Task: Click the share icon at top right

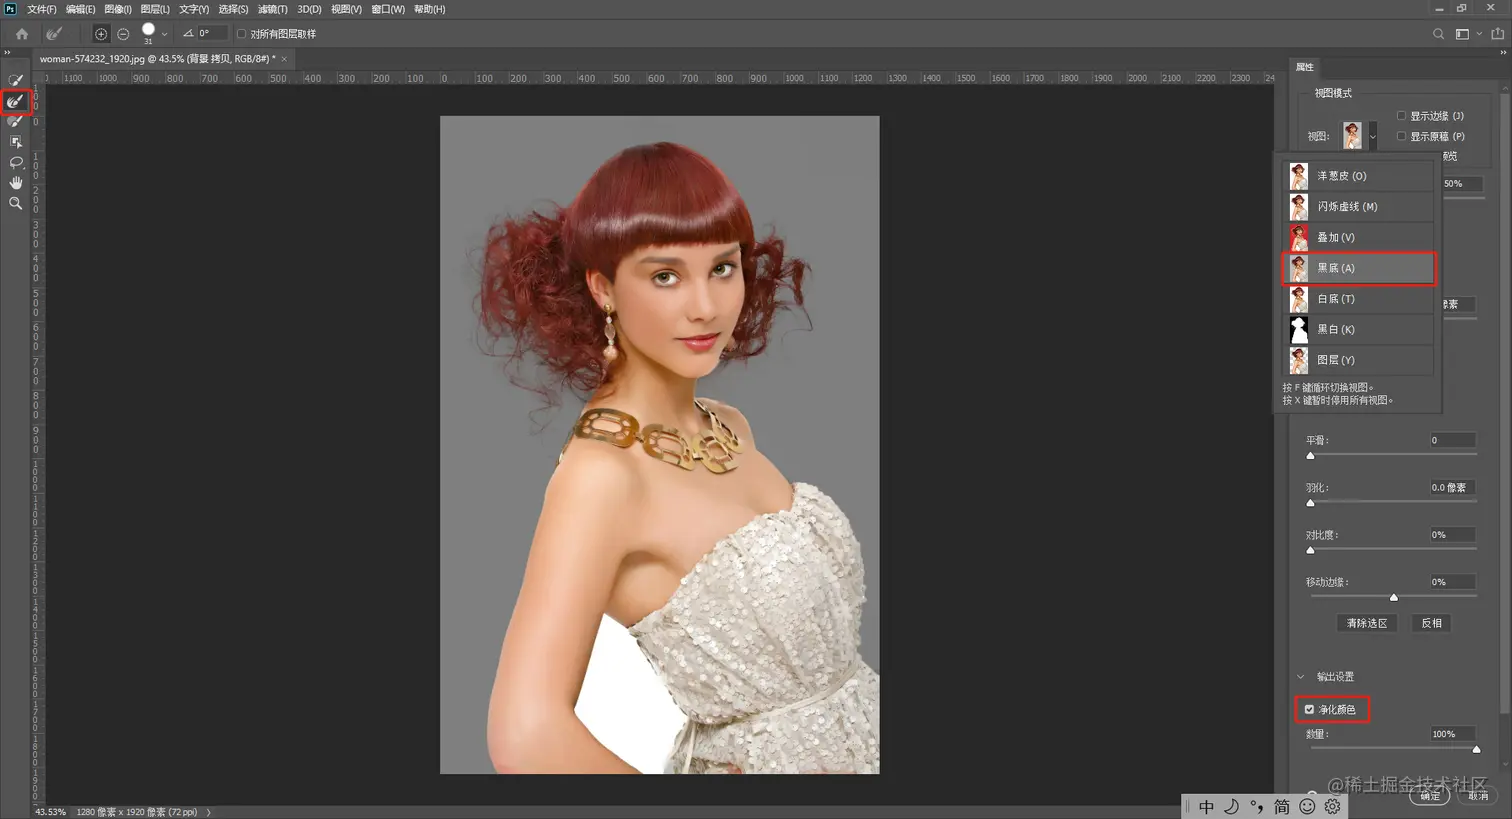Action: [1497, 34]
